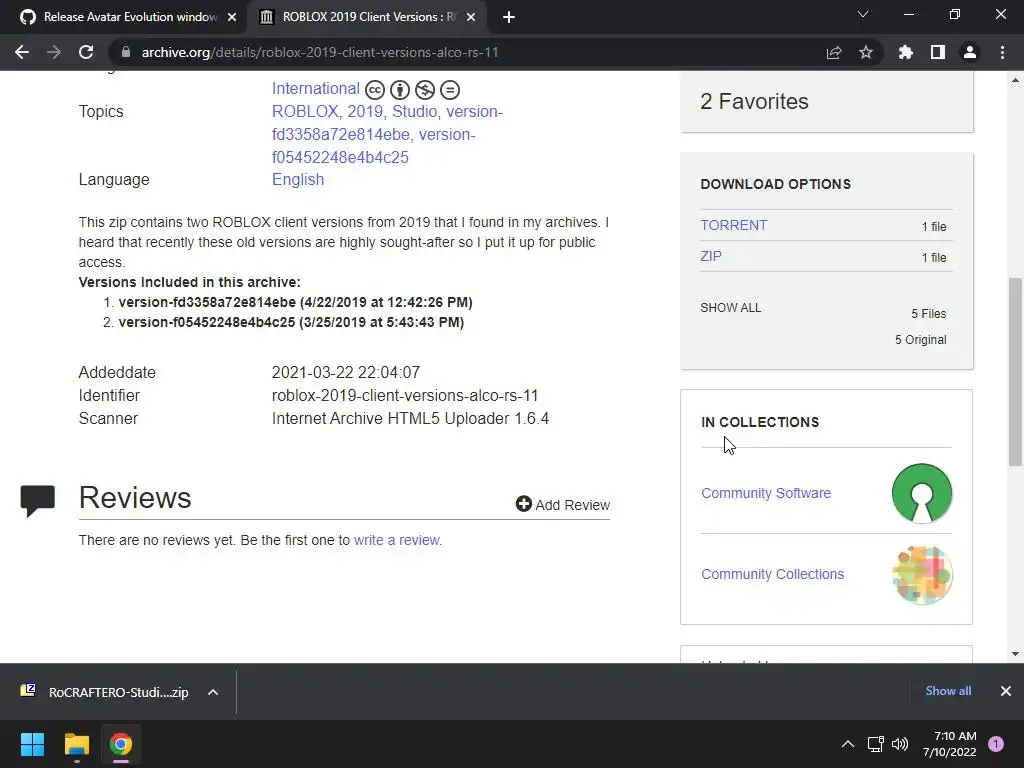Click the CC NoDerivatives icon
1024x768 pixels.
(449, 89)
